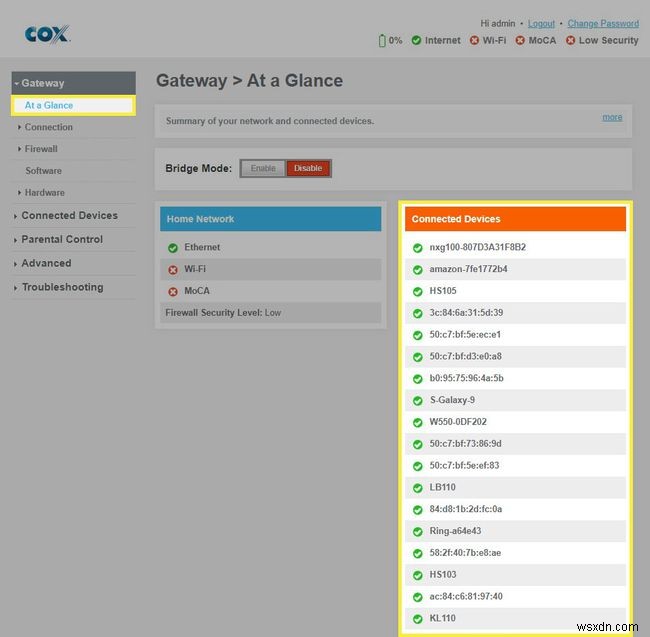
Task: Click the green check beside 50:c7:bf:5e:ef:83
Action: (417, 466)
